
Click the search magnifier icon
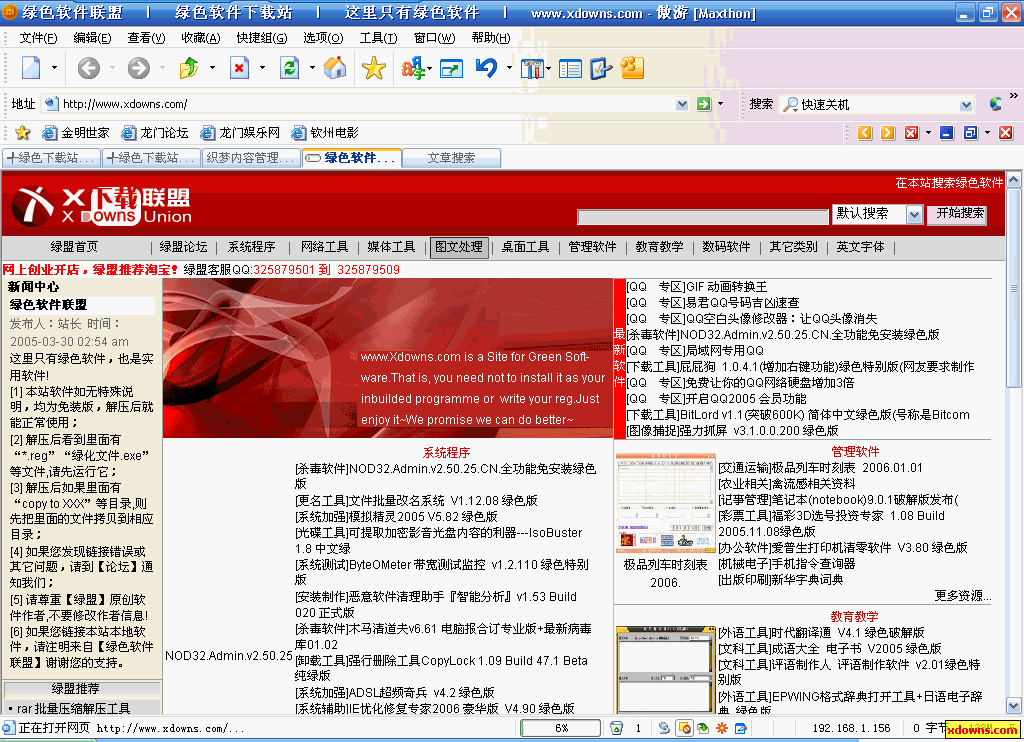(790, 105)
